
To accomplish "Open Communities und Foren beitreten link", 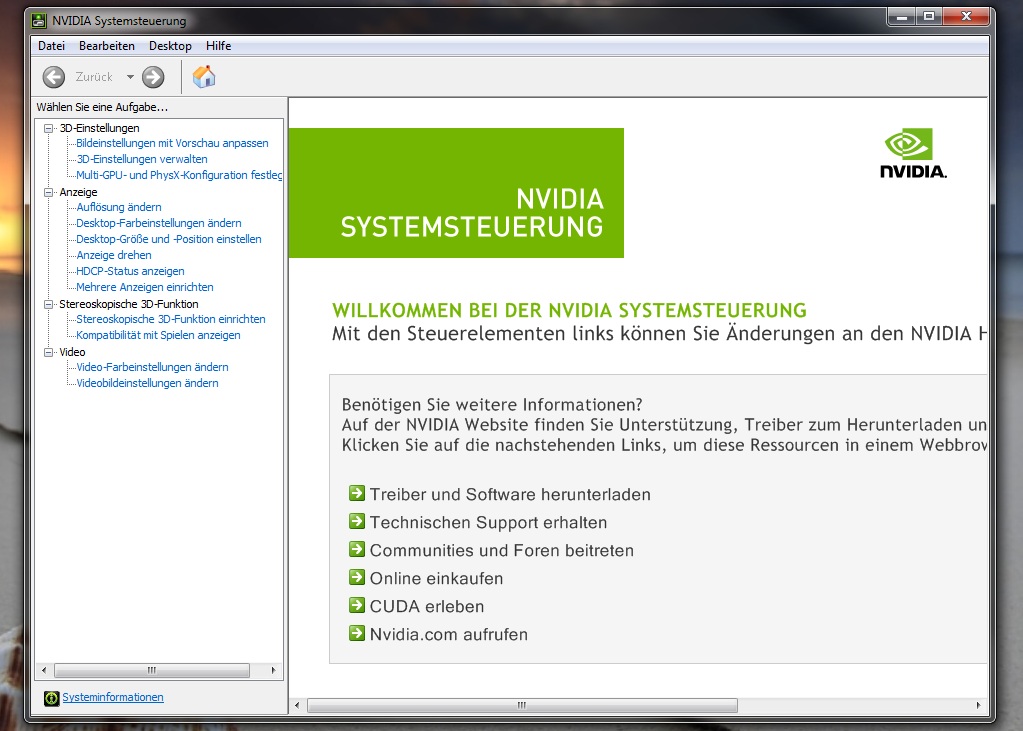I will pyautogui.click(x=502, y=550).
